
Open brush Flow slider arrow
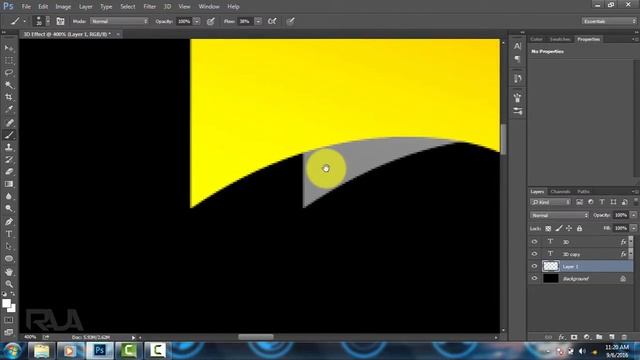[258, 21]
